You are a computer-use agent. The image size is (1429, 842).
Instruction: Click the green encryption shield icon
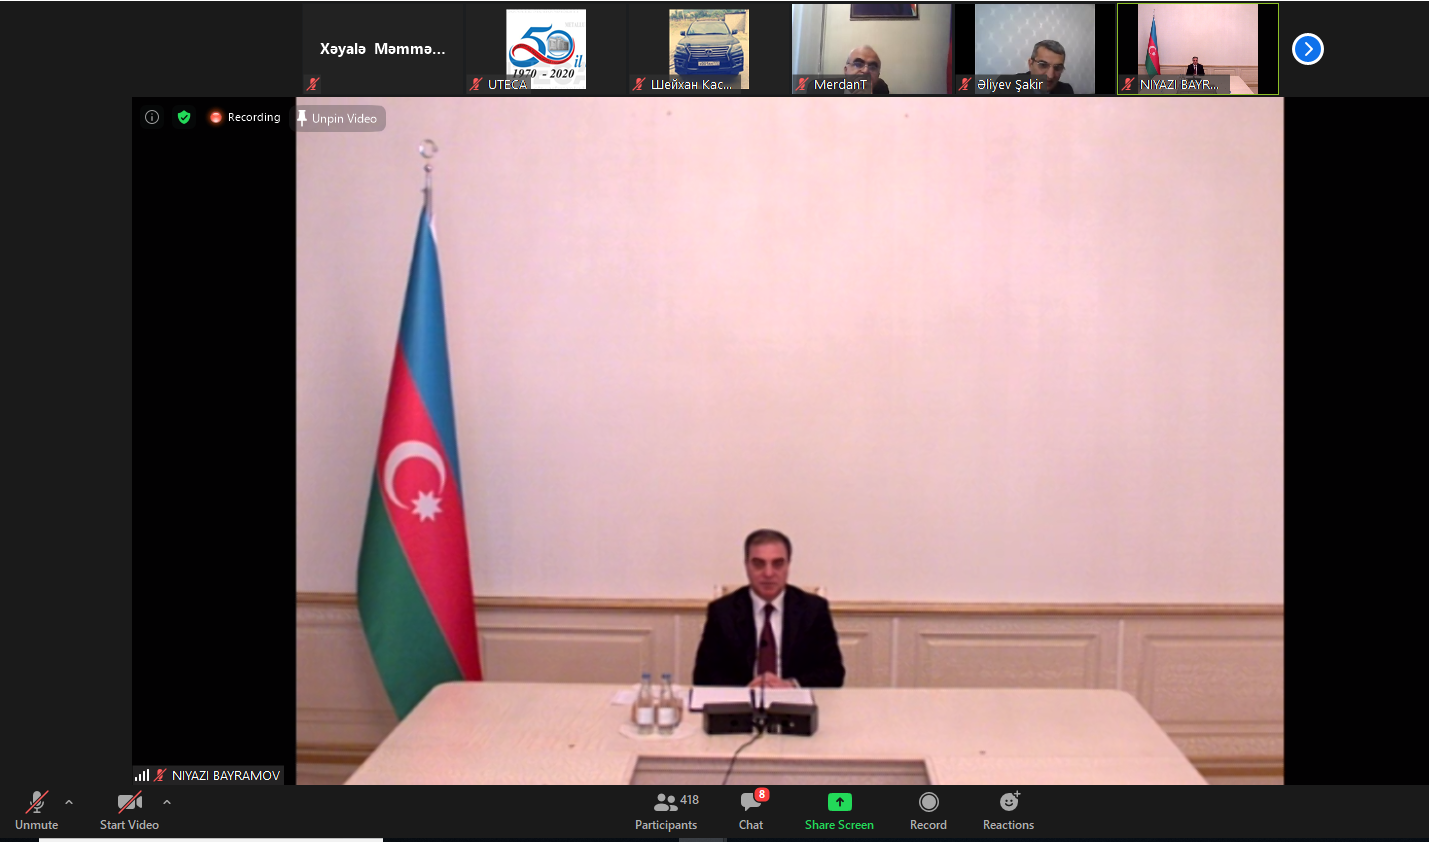[x=184, y=117]
